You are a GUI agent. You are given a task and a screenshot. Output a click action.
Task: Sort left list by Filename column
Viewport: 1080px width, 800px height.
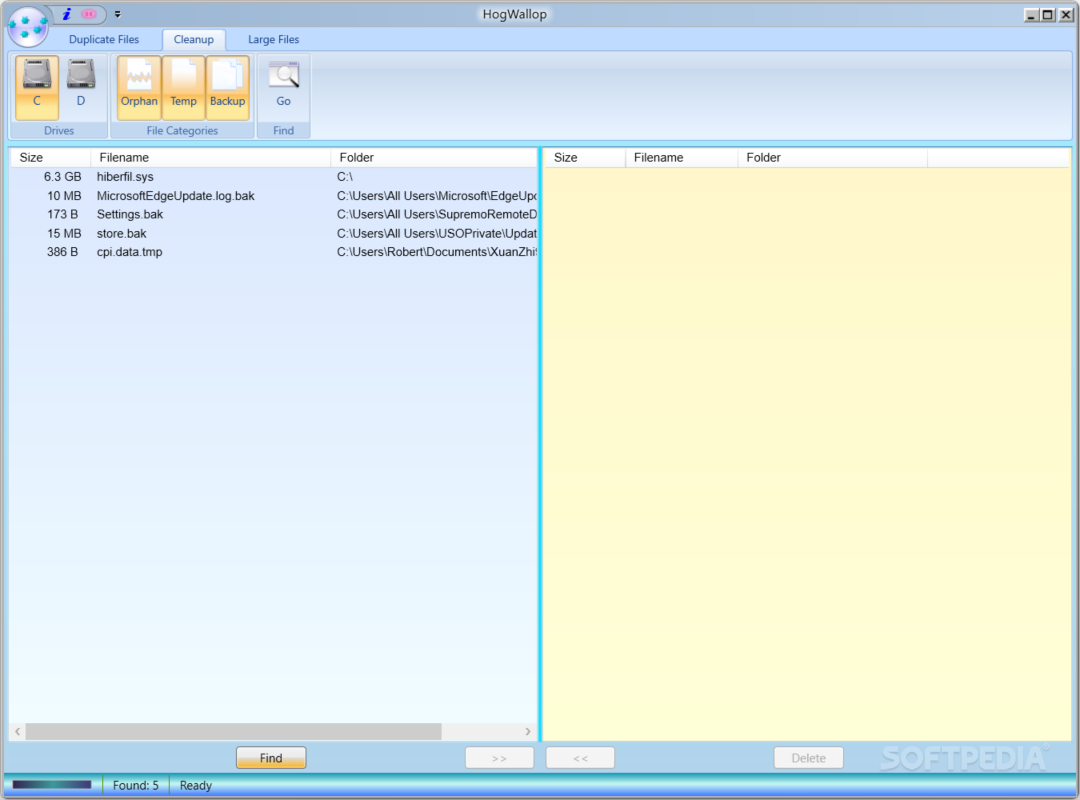[x=211, y=158]
